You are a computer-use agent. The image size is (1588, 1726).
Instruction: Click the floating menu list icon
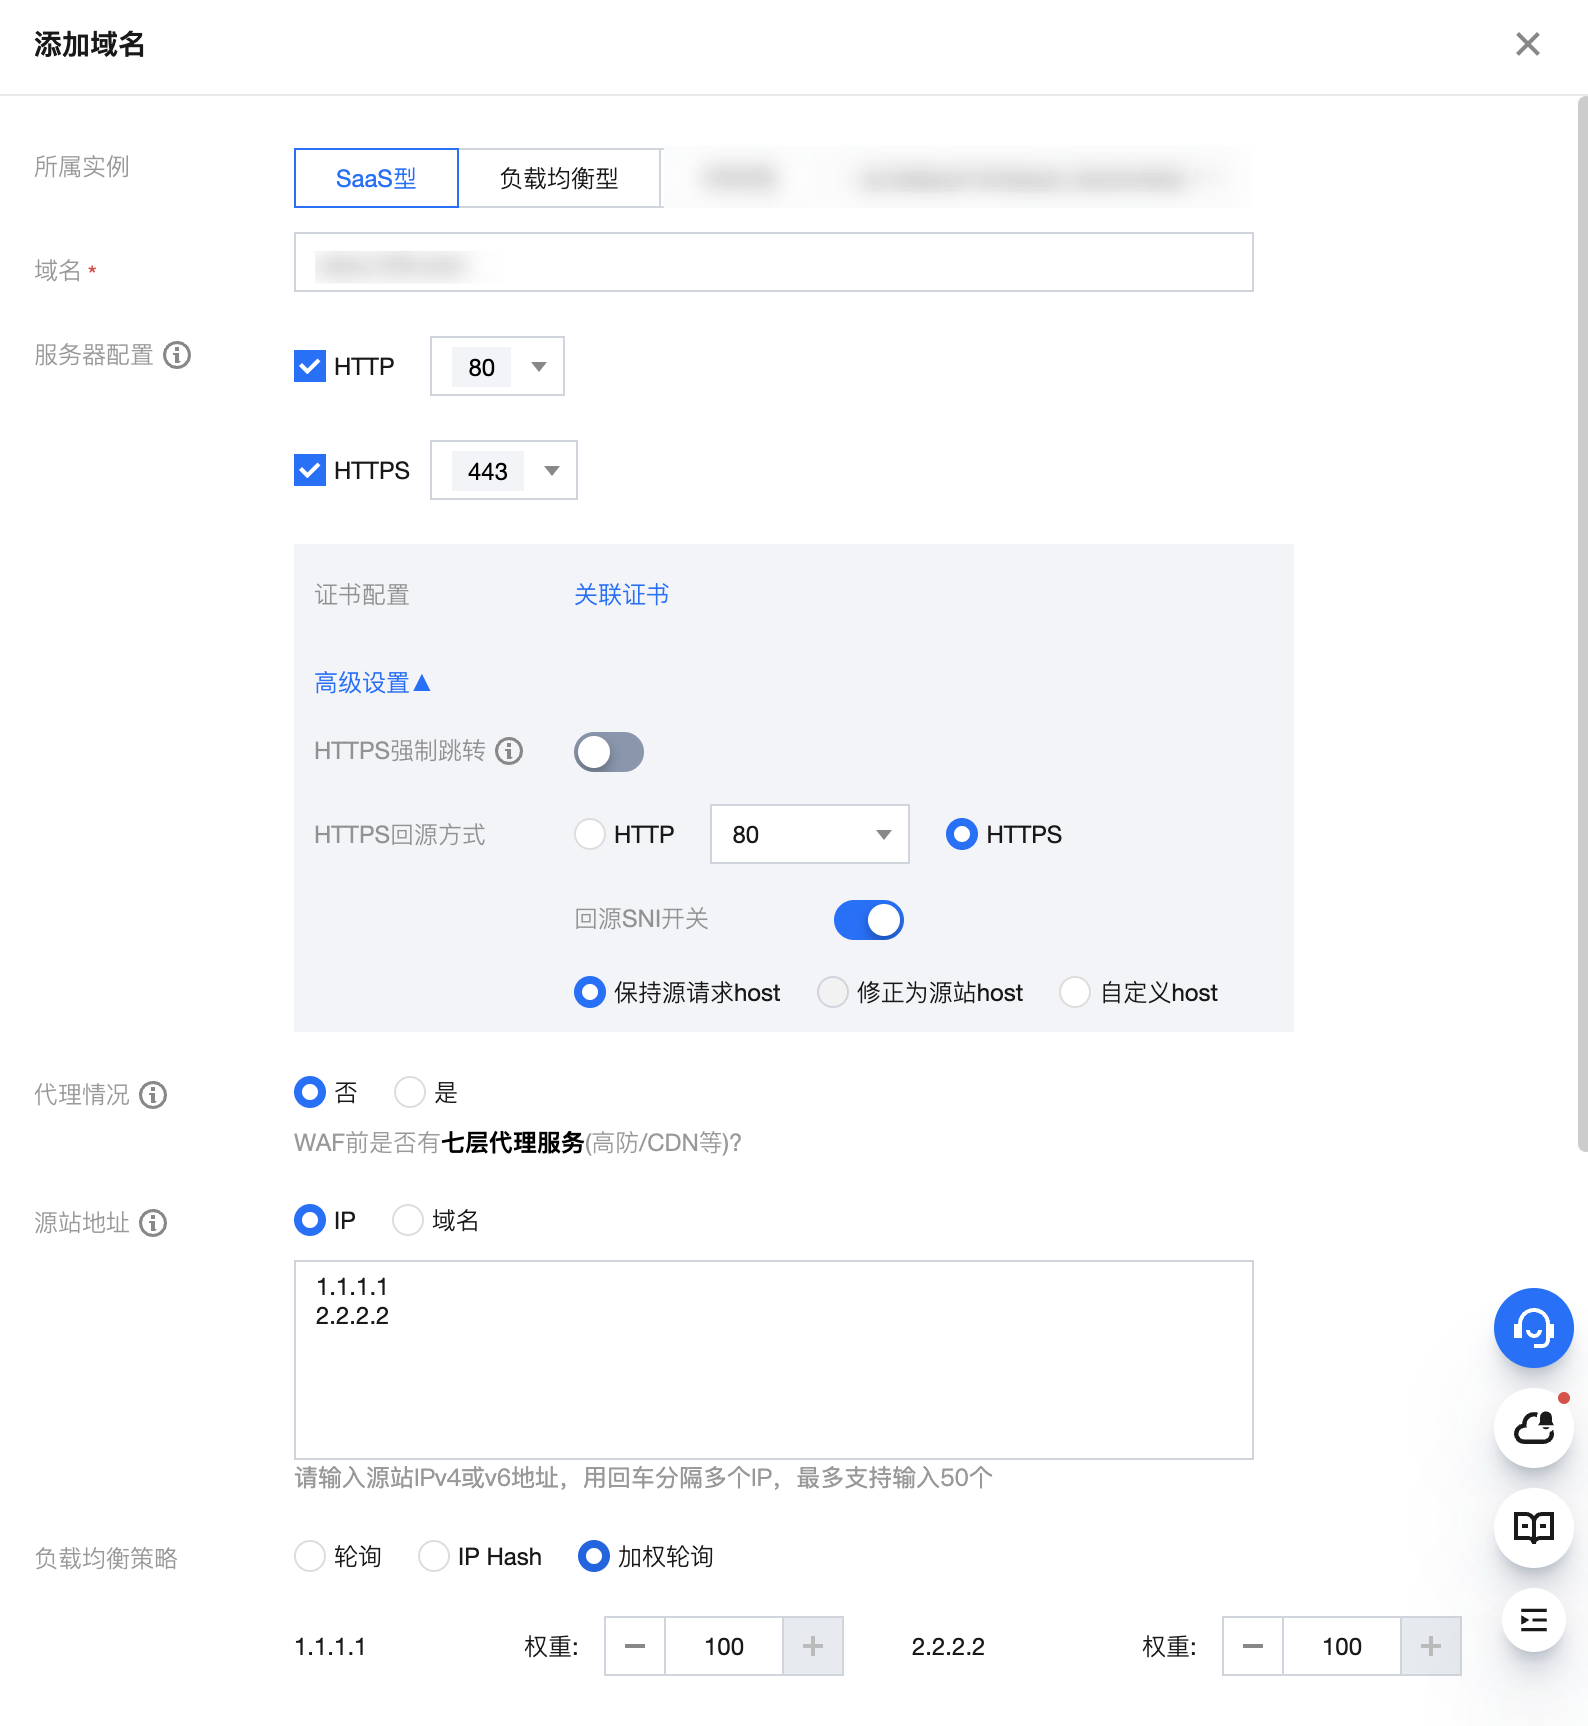(1533, 1620)
